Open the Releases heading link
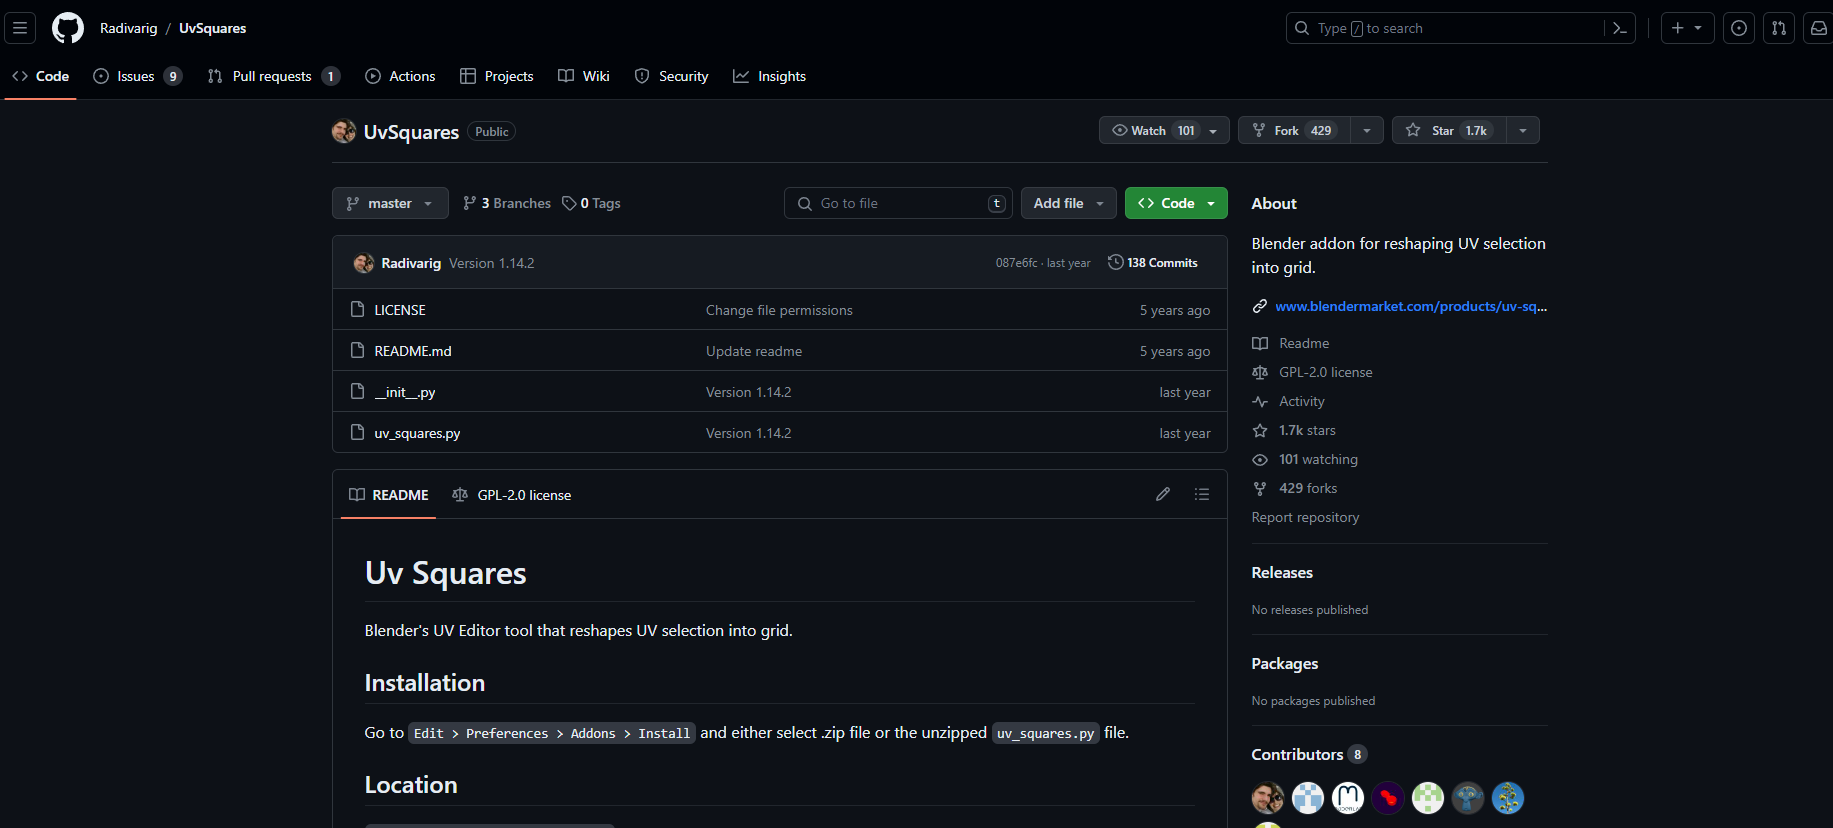The image size is (1833, 828). click(x=1282, y=572)
